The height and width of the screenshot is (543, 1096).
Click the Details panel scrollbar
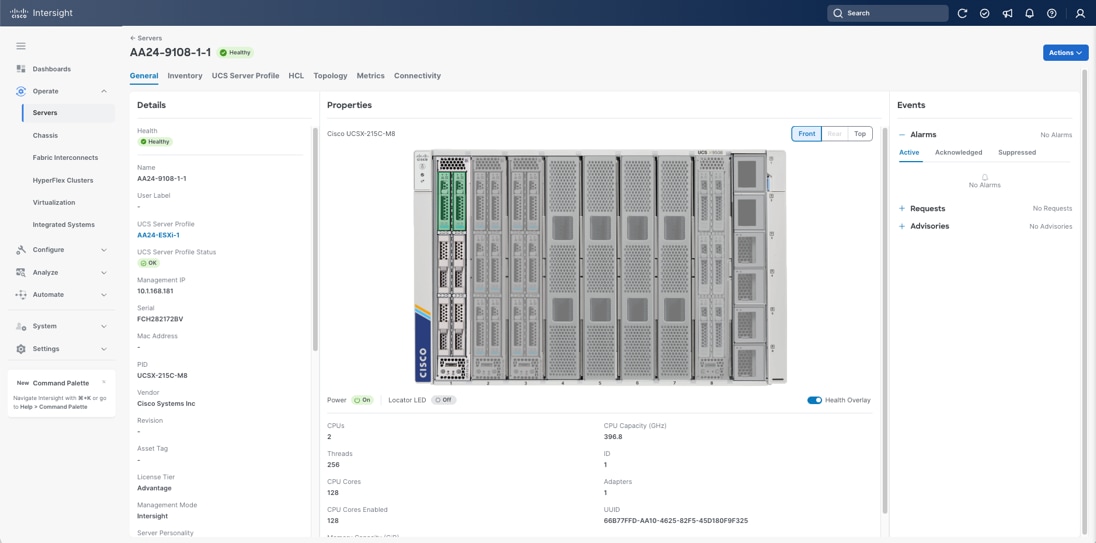(x=315, y=240)
